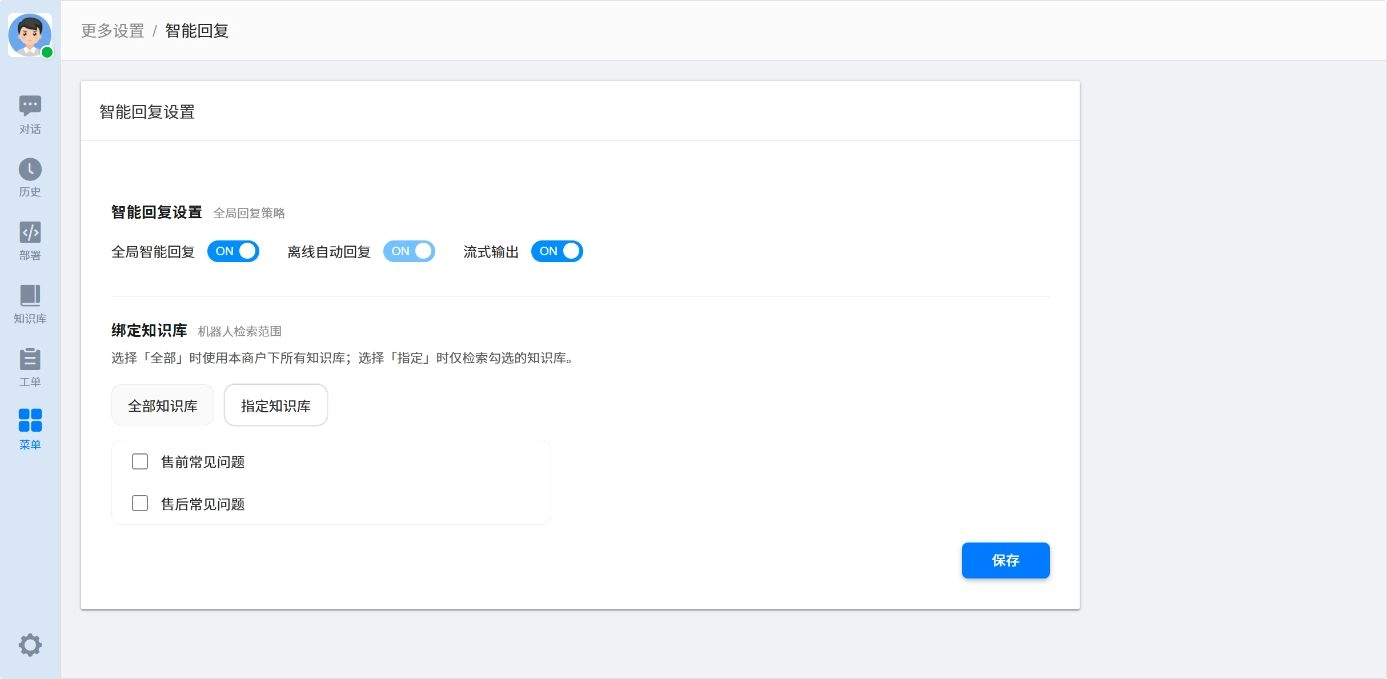Image resolution: width=1387 pixels, height=679 pixels.
Task: Check the 售前常见问题 checkbox
Action: click(x=140, y=461)
